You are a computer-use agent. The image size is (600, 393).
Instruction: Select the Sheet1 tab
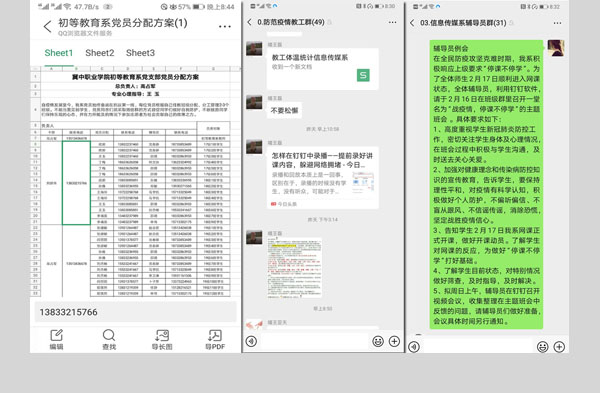[x=59, y=53]
